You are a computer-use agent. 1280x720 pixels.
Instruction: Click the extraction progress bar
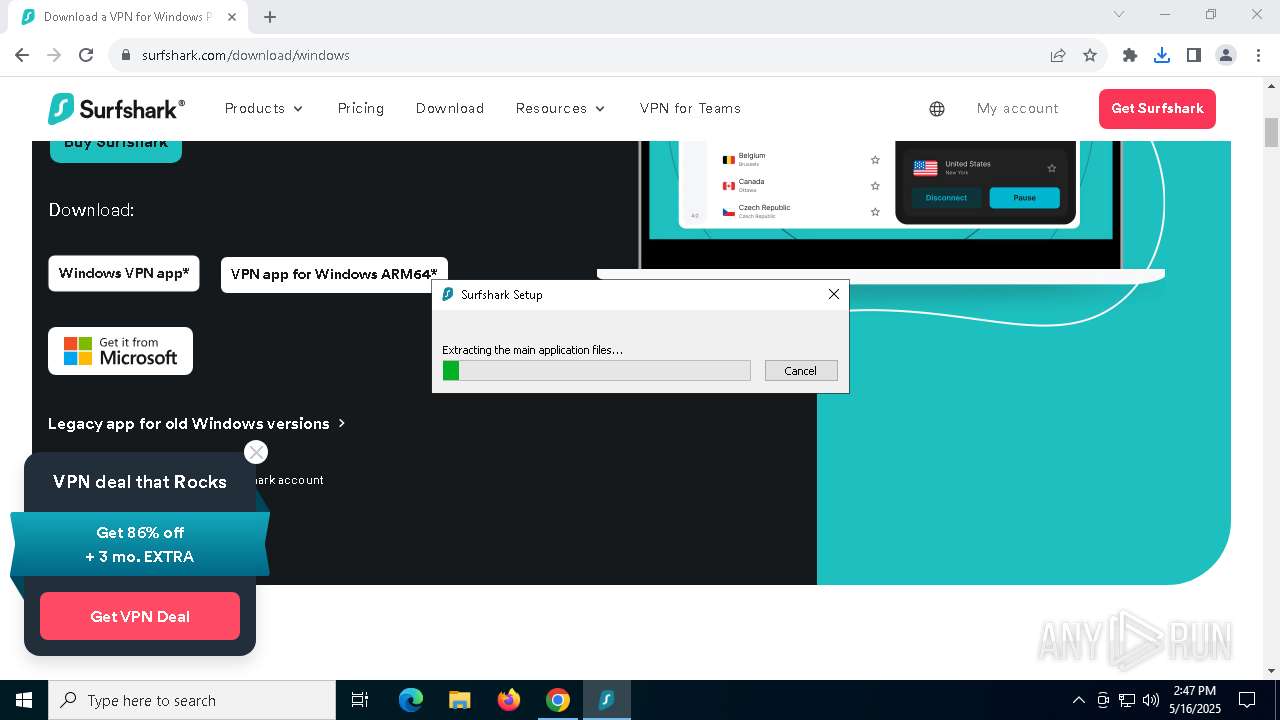coord(596,371)
